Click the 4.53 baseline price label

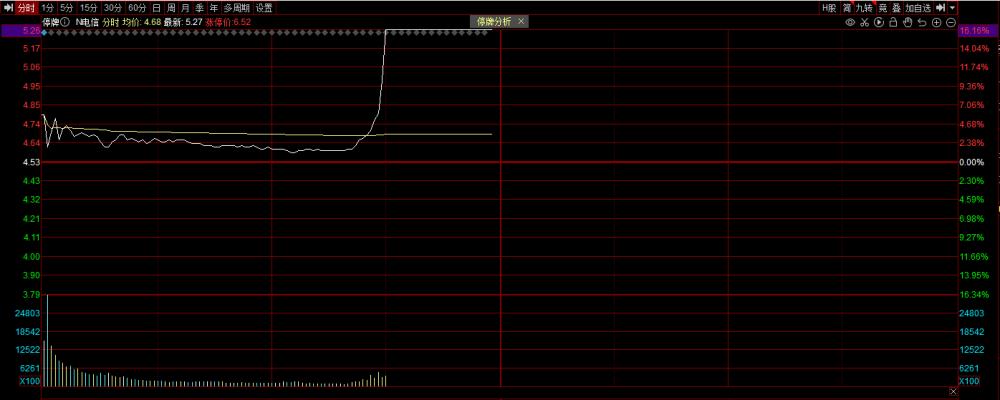click(x=31, y=162)
